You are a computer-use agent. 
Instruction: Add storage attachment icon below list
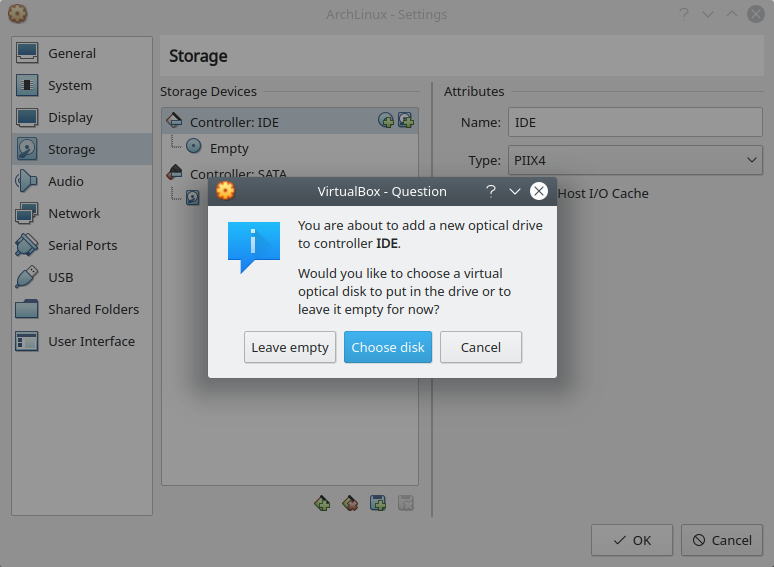pos(378,503)
